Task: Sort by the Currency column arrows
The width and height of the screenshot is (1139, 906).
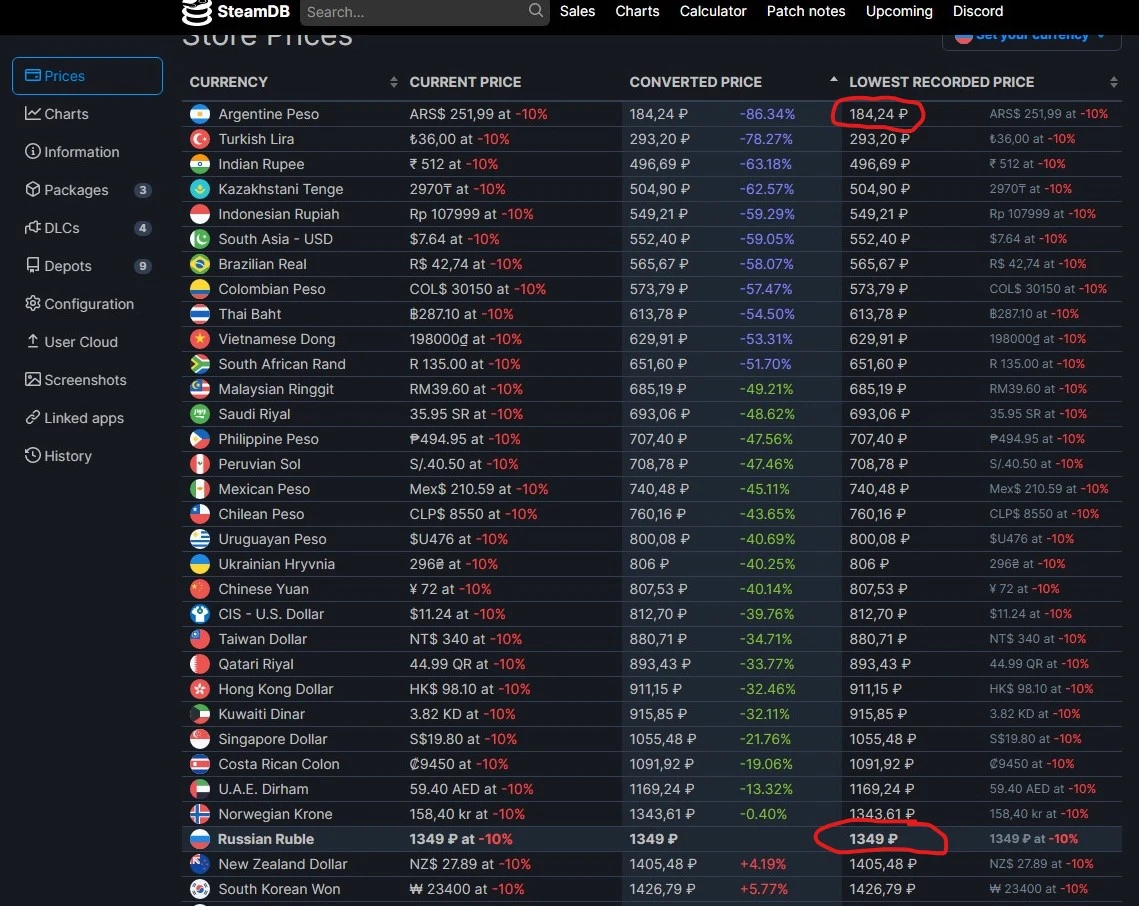Action: pyautogui.click(x=394, y=82)
